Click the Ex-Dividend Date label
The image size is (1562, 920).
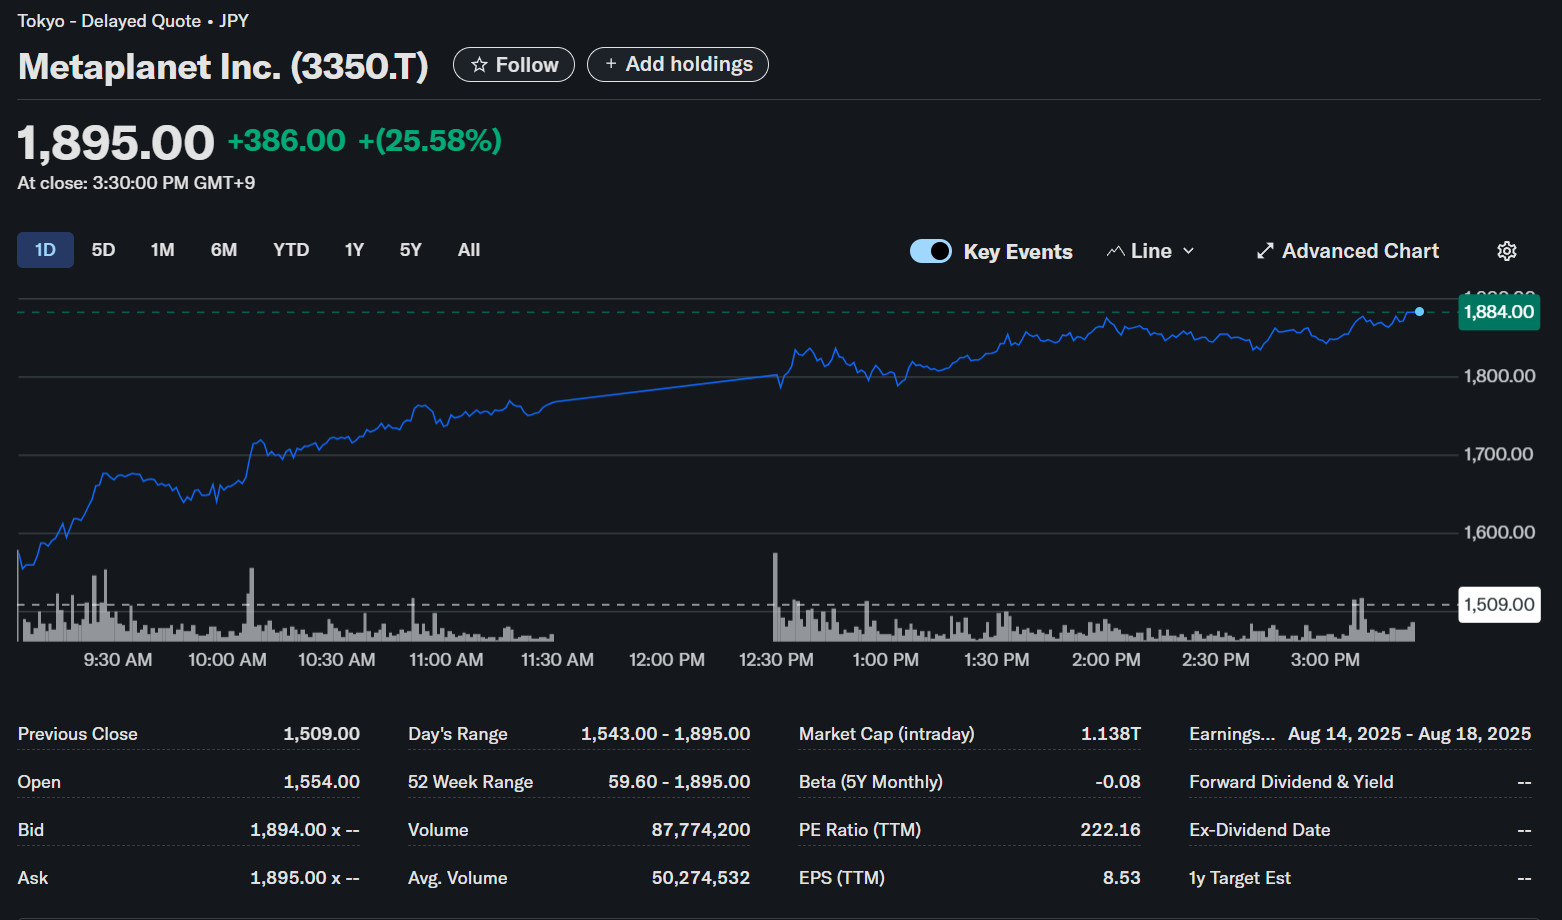pos(1260,830)
